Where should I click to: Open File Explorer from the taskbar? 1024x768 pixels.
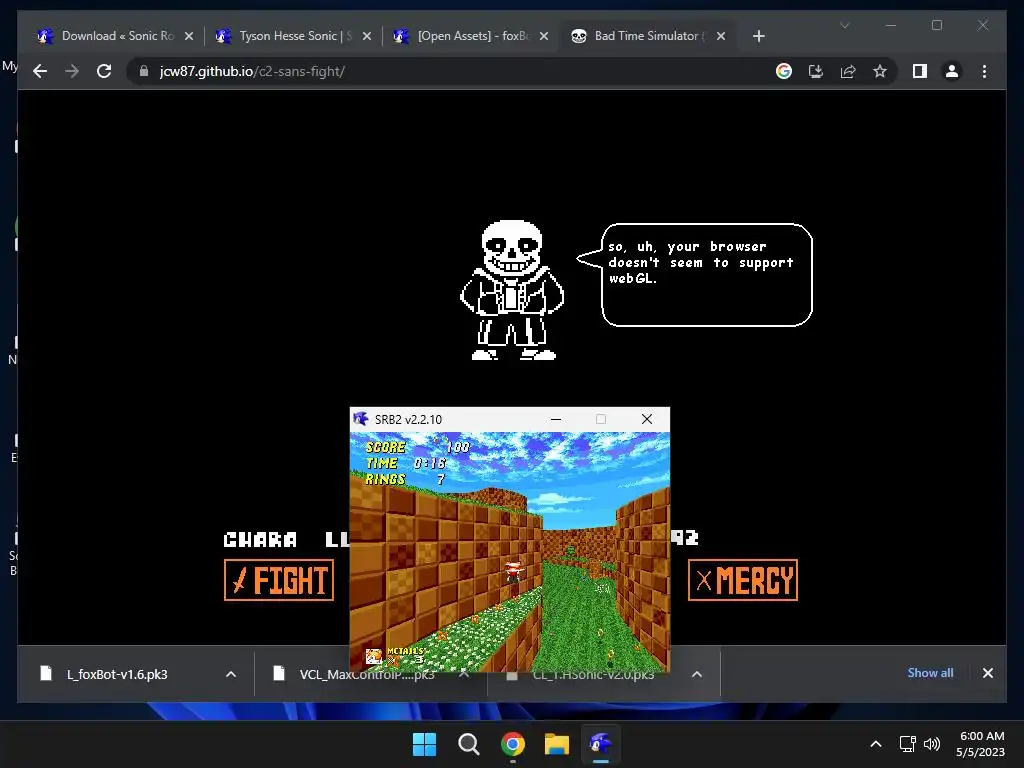pyautogui.click(x=557, y=744)
